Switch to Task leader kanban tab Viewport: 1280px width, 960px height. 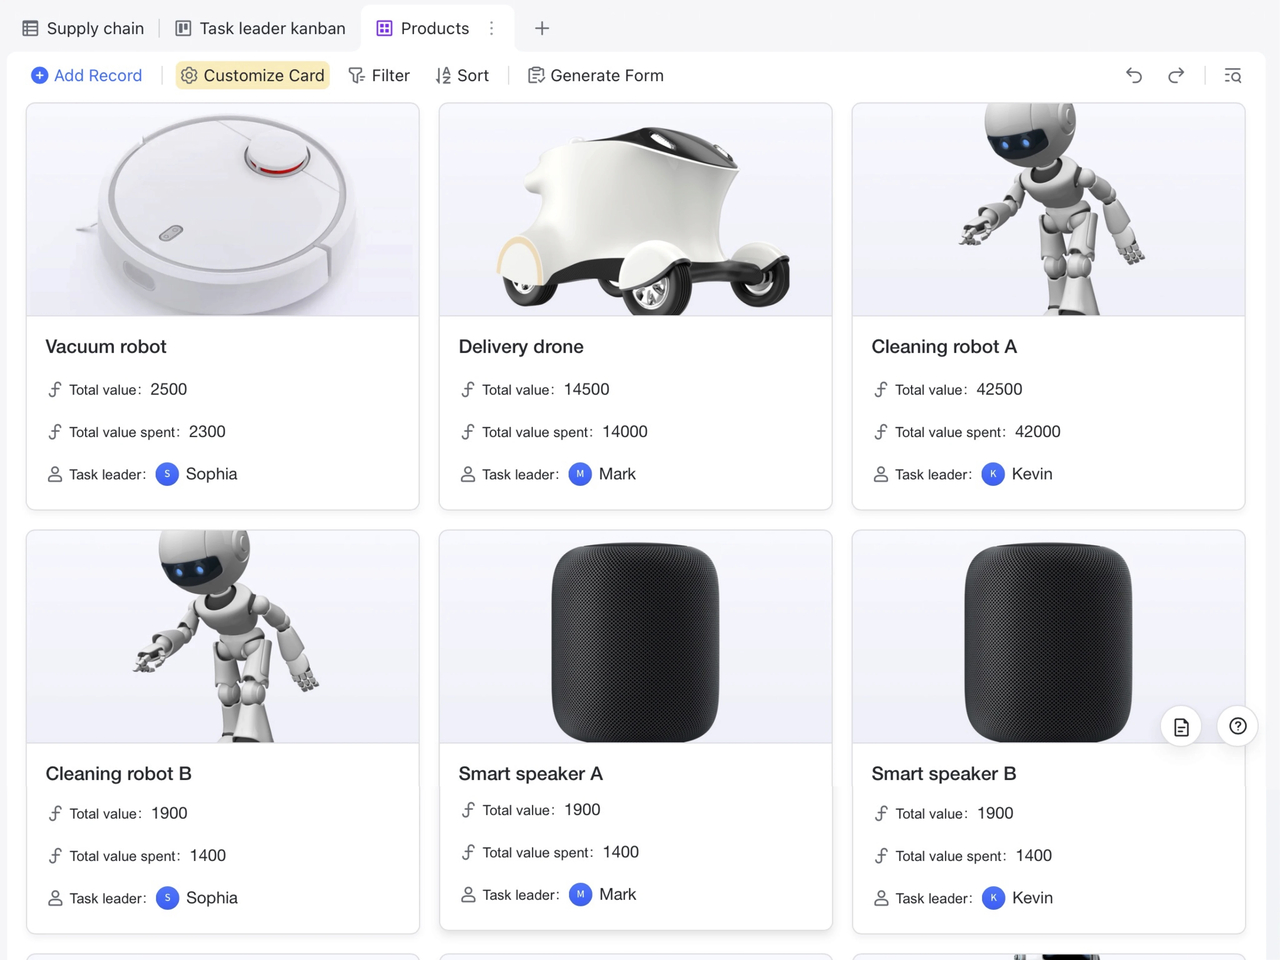tap(260, 28)
